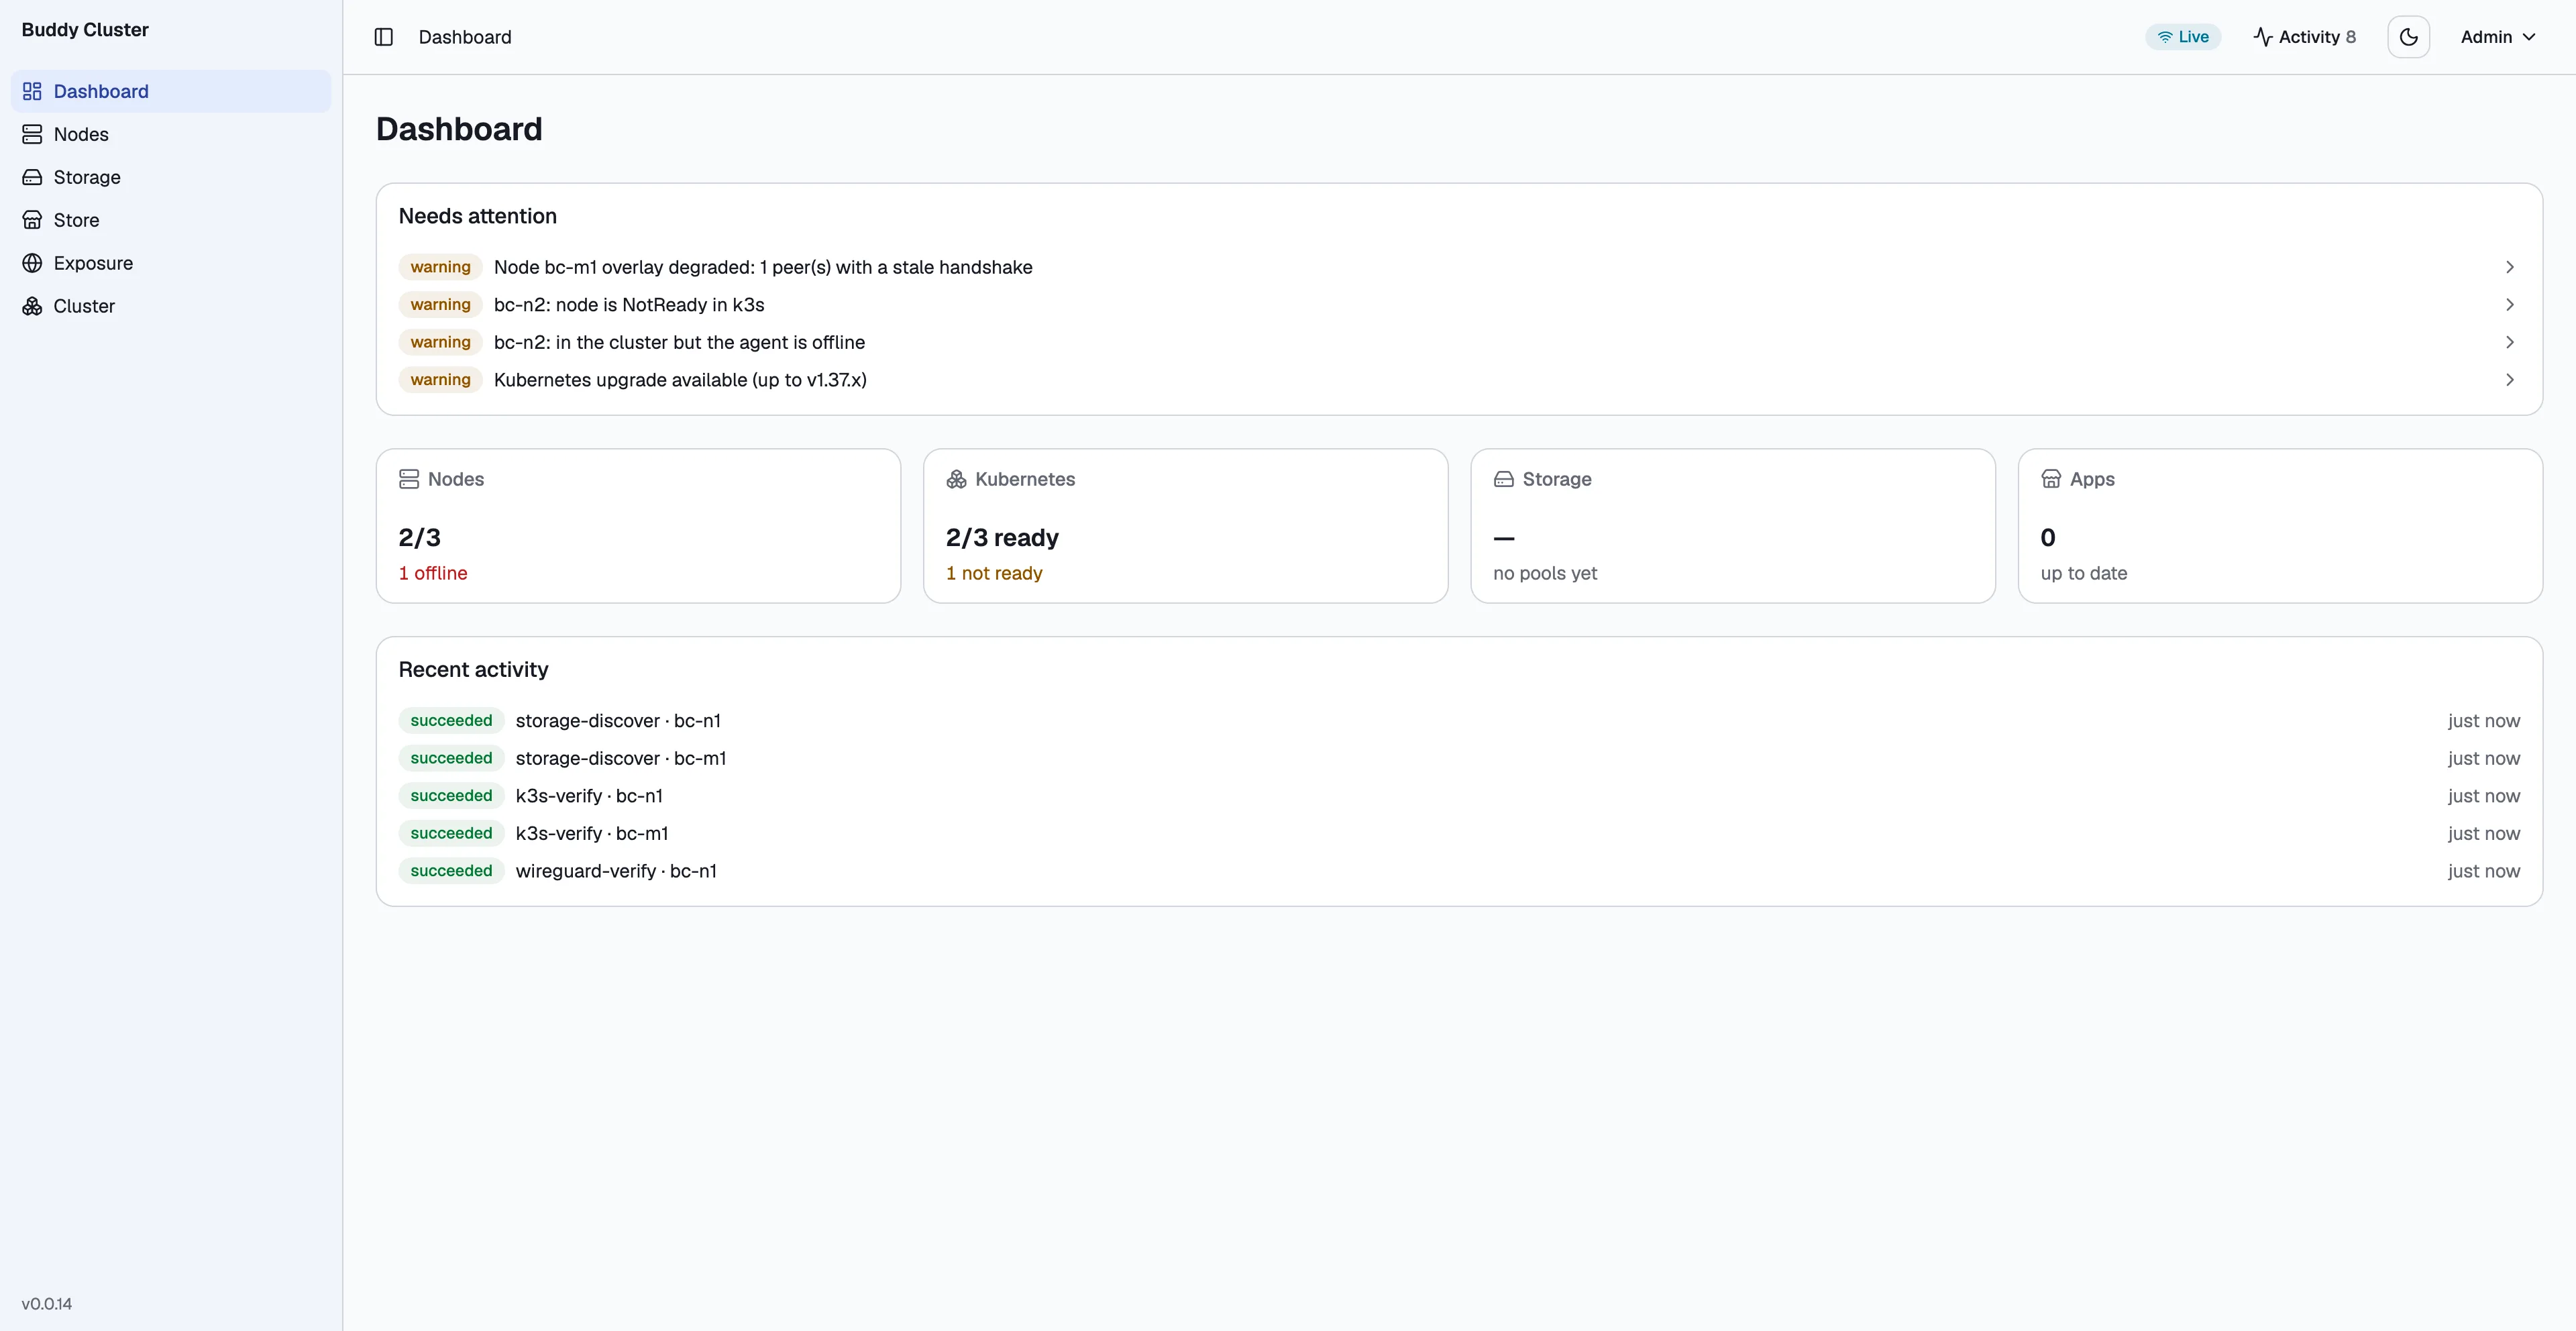Screen dimensions: 2576x1331
Task: Open the Apps up to date card
Action: 2280,526
